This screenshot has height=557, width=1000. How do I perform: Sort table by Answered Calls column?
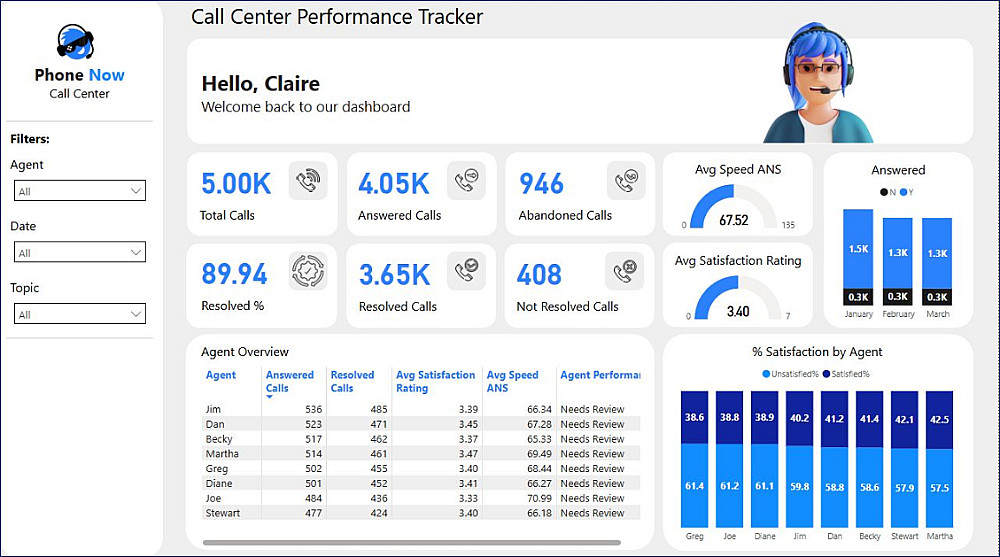(289, 381)
